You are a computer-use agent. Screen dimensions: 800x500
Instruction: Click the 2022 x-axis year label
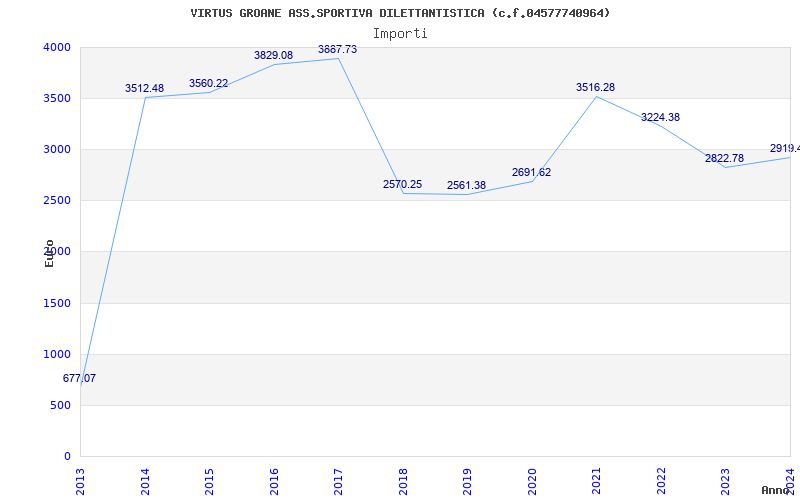coord(661,481)
